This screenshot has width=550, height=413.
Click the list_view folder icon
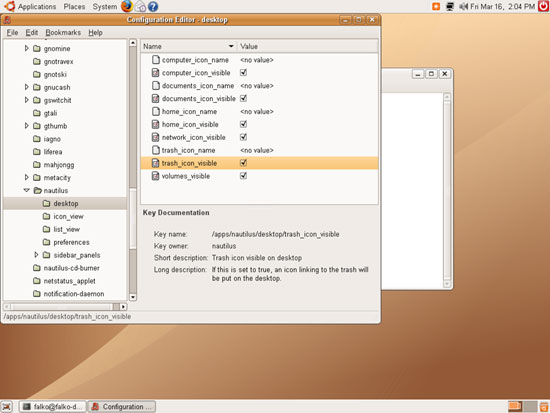coord(46,229)
